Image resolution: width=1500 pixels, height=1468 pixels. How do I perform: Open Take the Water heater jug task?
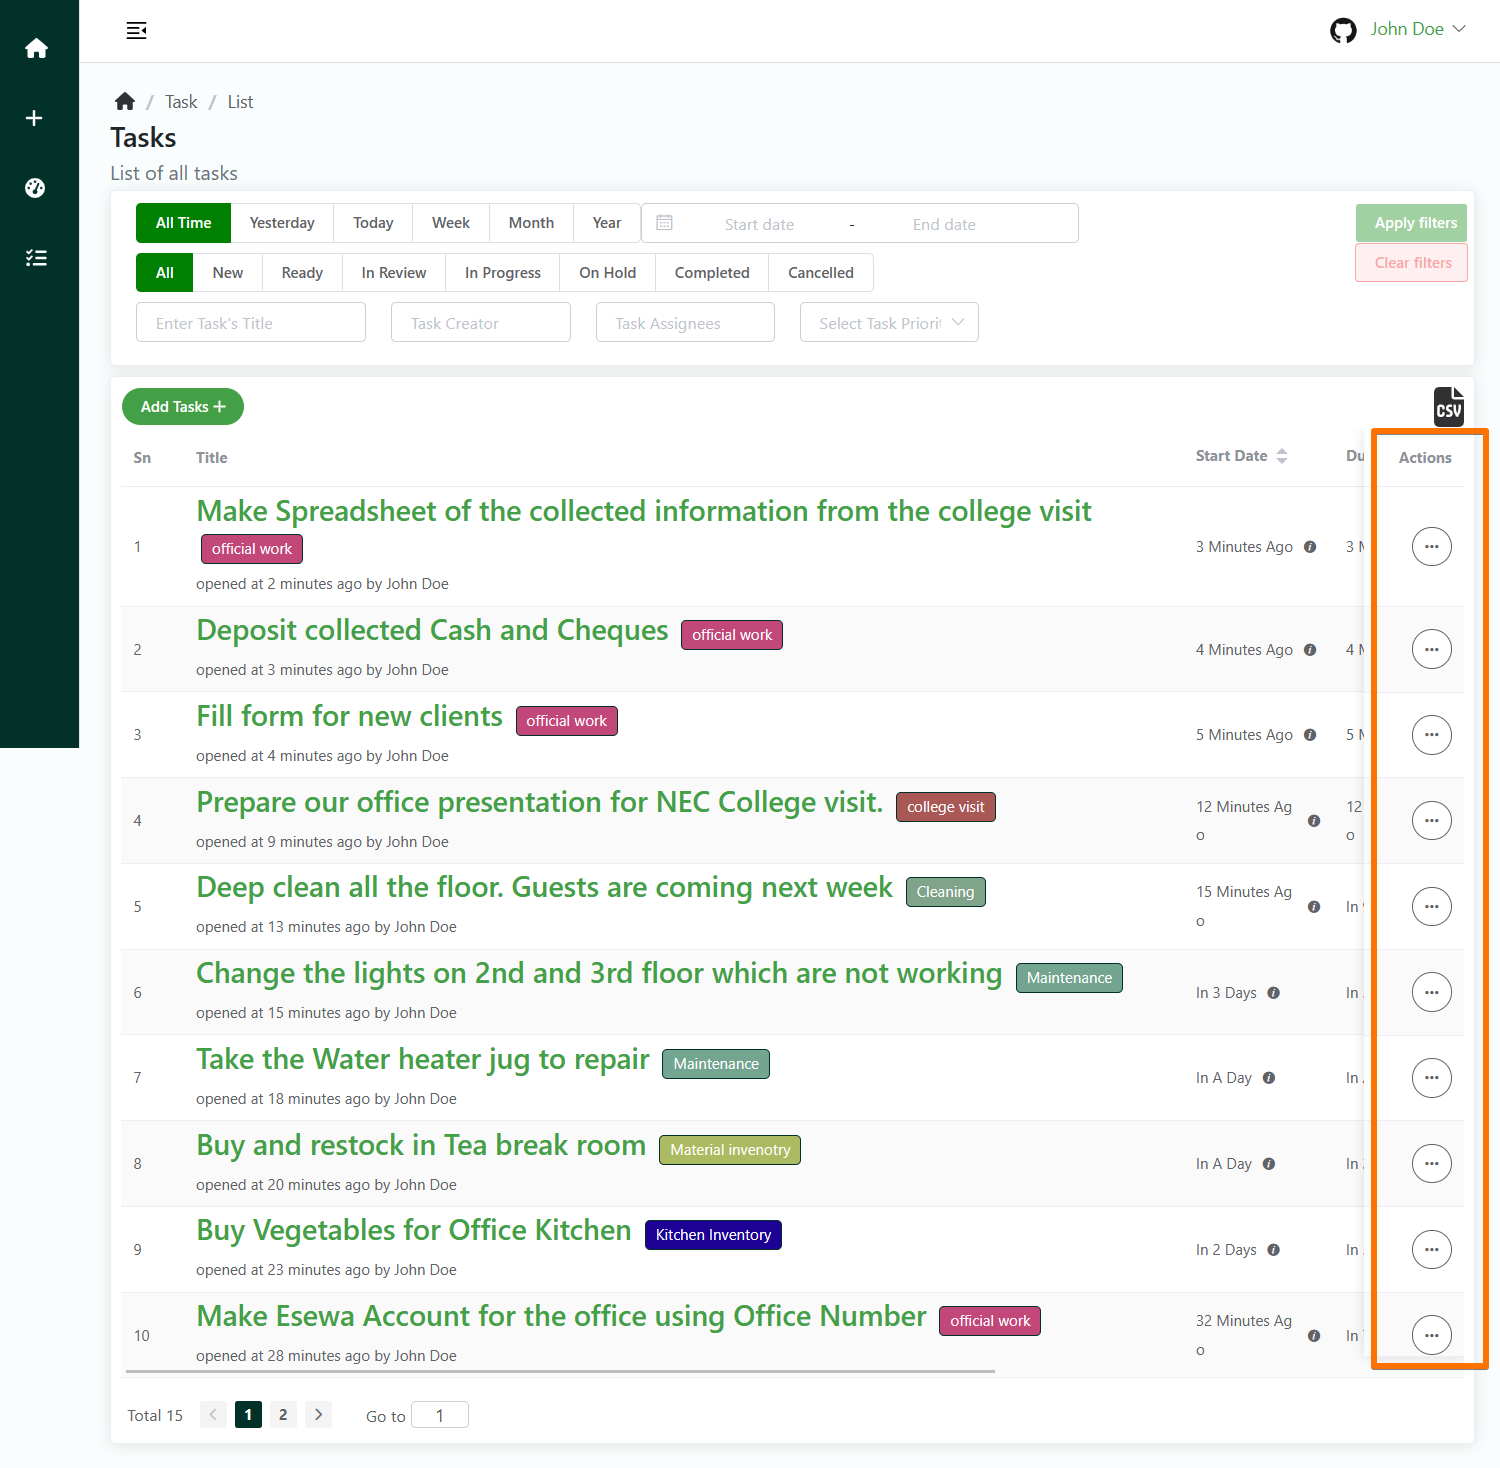coord(423,1059)
